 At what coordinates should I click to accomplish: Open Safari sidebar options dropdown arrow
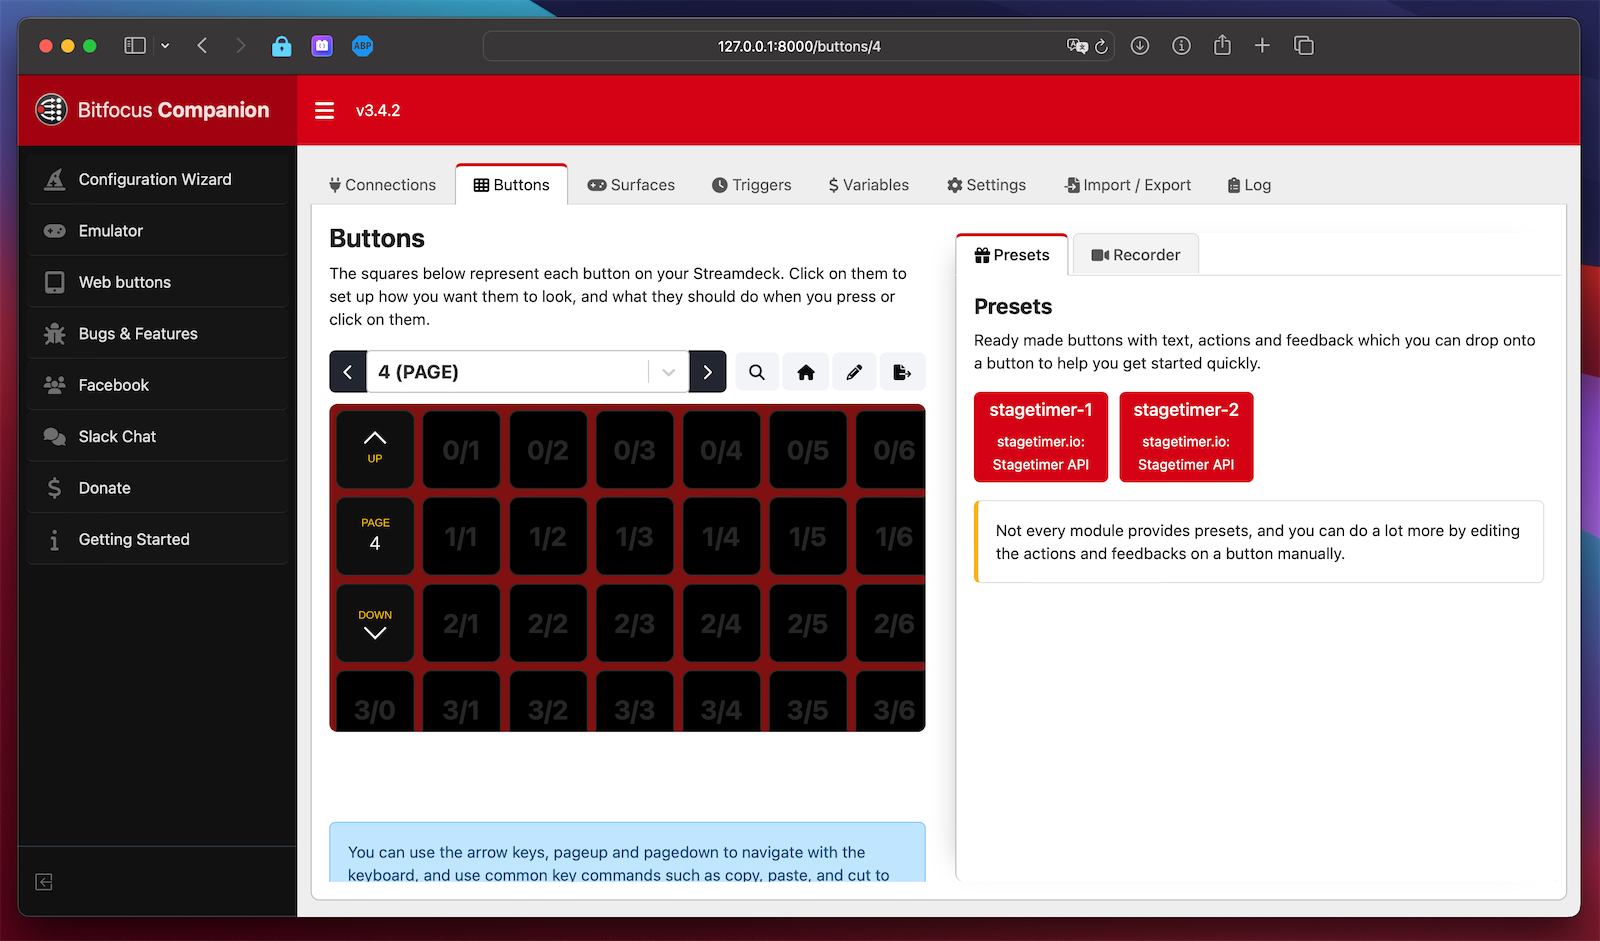[165, 46]
